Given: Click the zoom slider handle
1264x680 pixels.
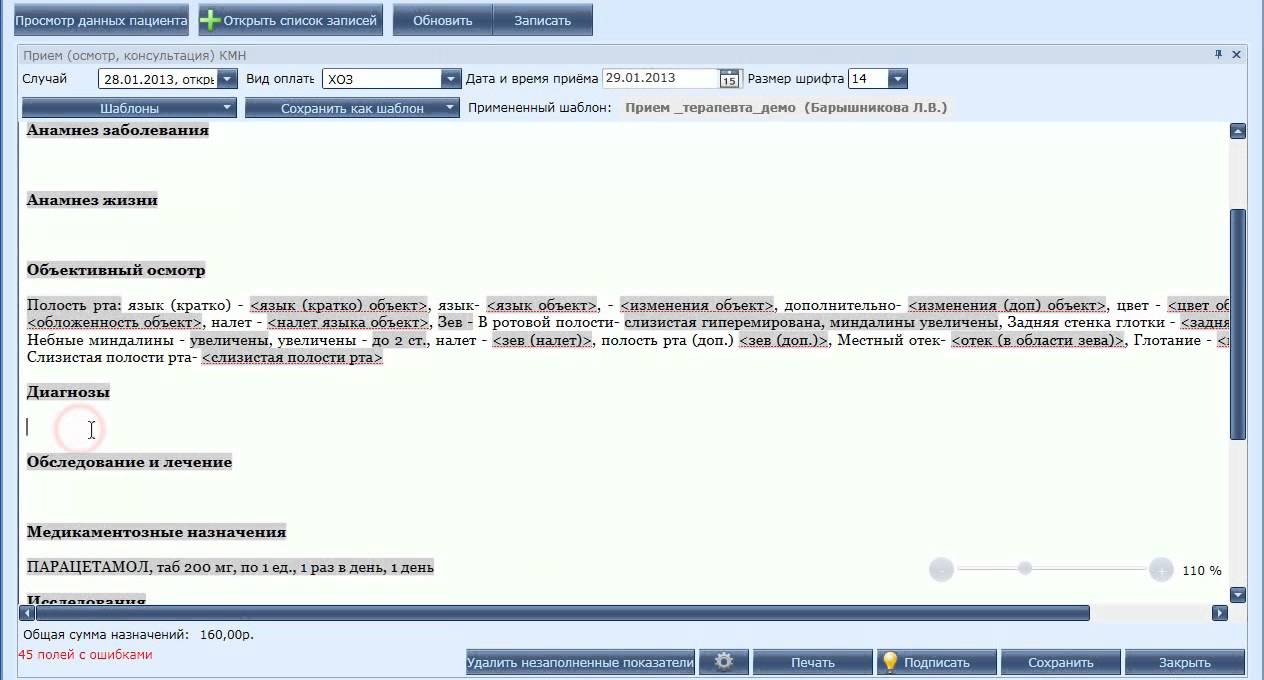Looking at the screenshot, I should pos(1025,568).
